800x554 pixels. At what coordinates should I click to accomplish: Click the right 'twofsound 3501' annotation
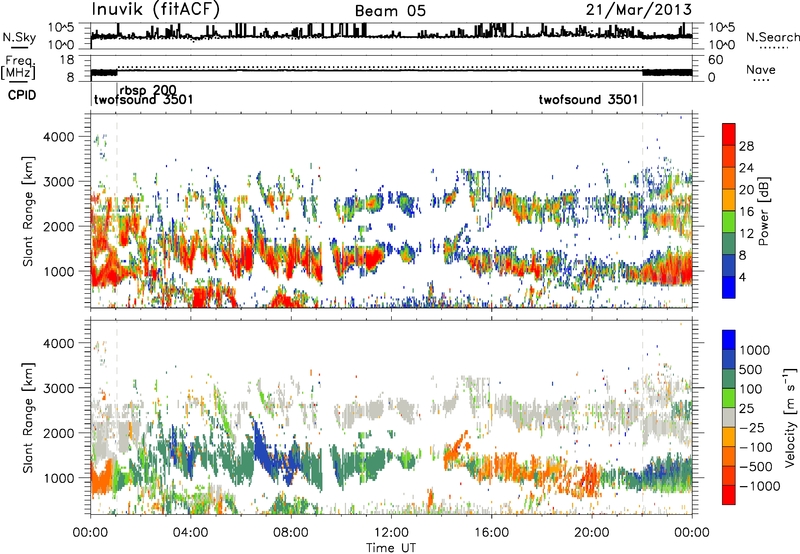point(588,99)
